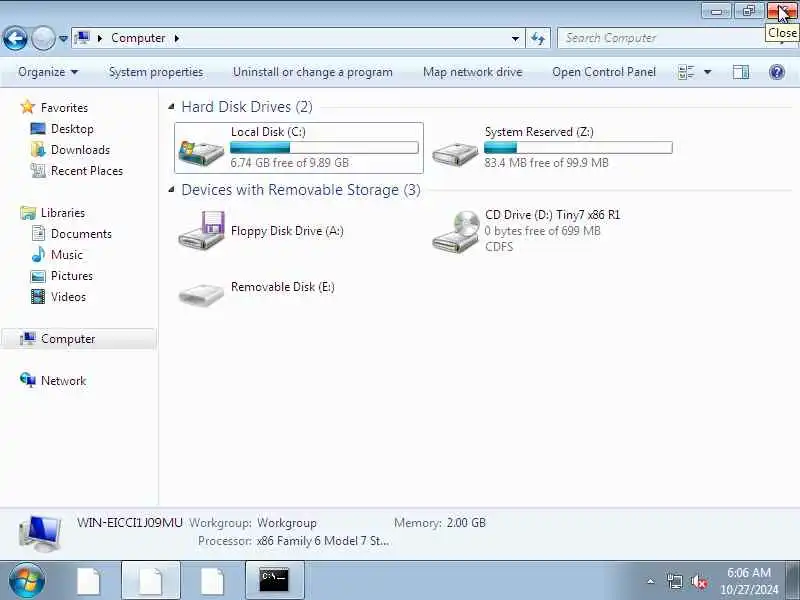800x600 pixels.
Task: Click the Workgroup value in details pane
Action: (287, 523)
